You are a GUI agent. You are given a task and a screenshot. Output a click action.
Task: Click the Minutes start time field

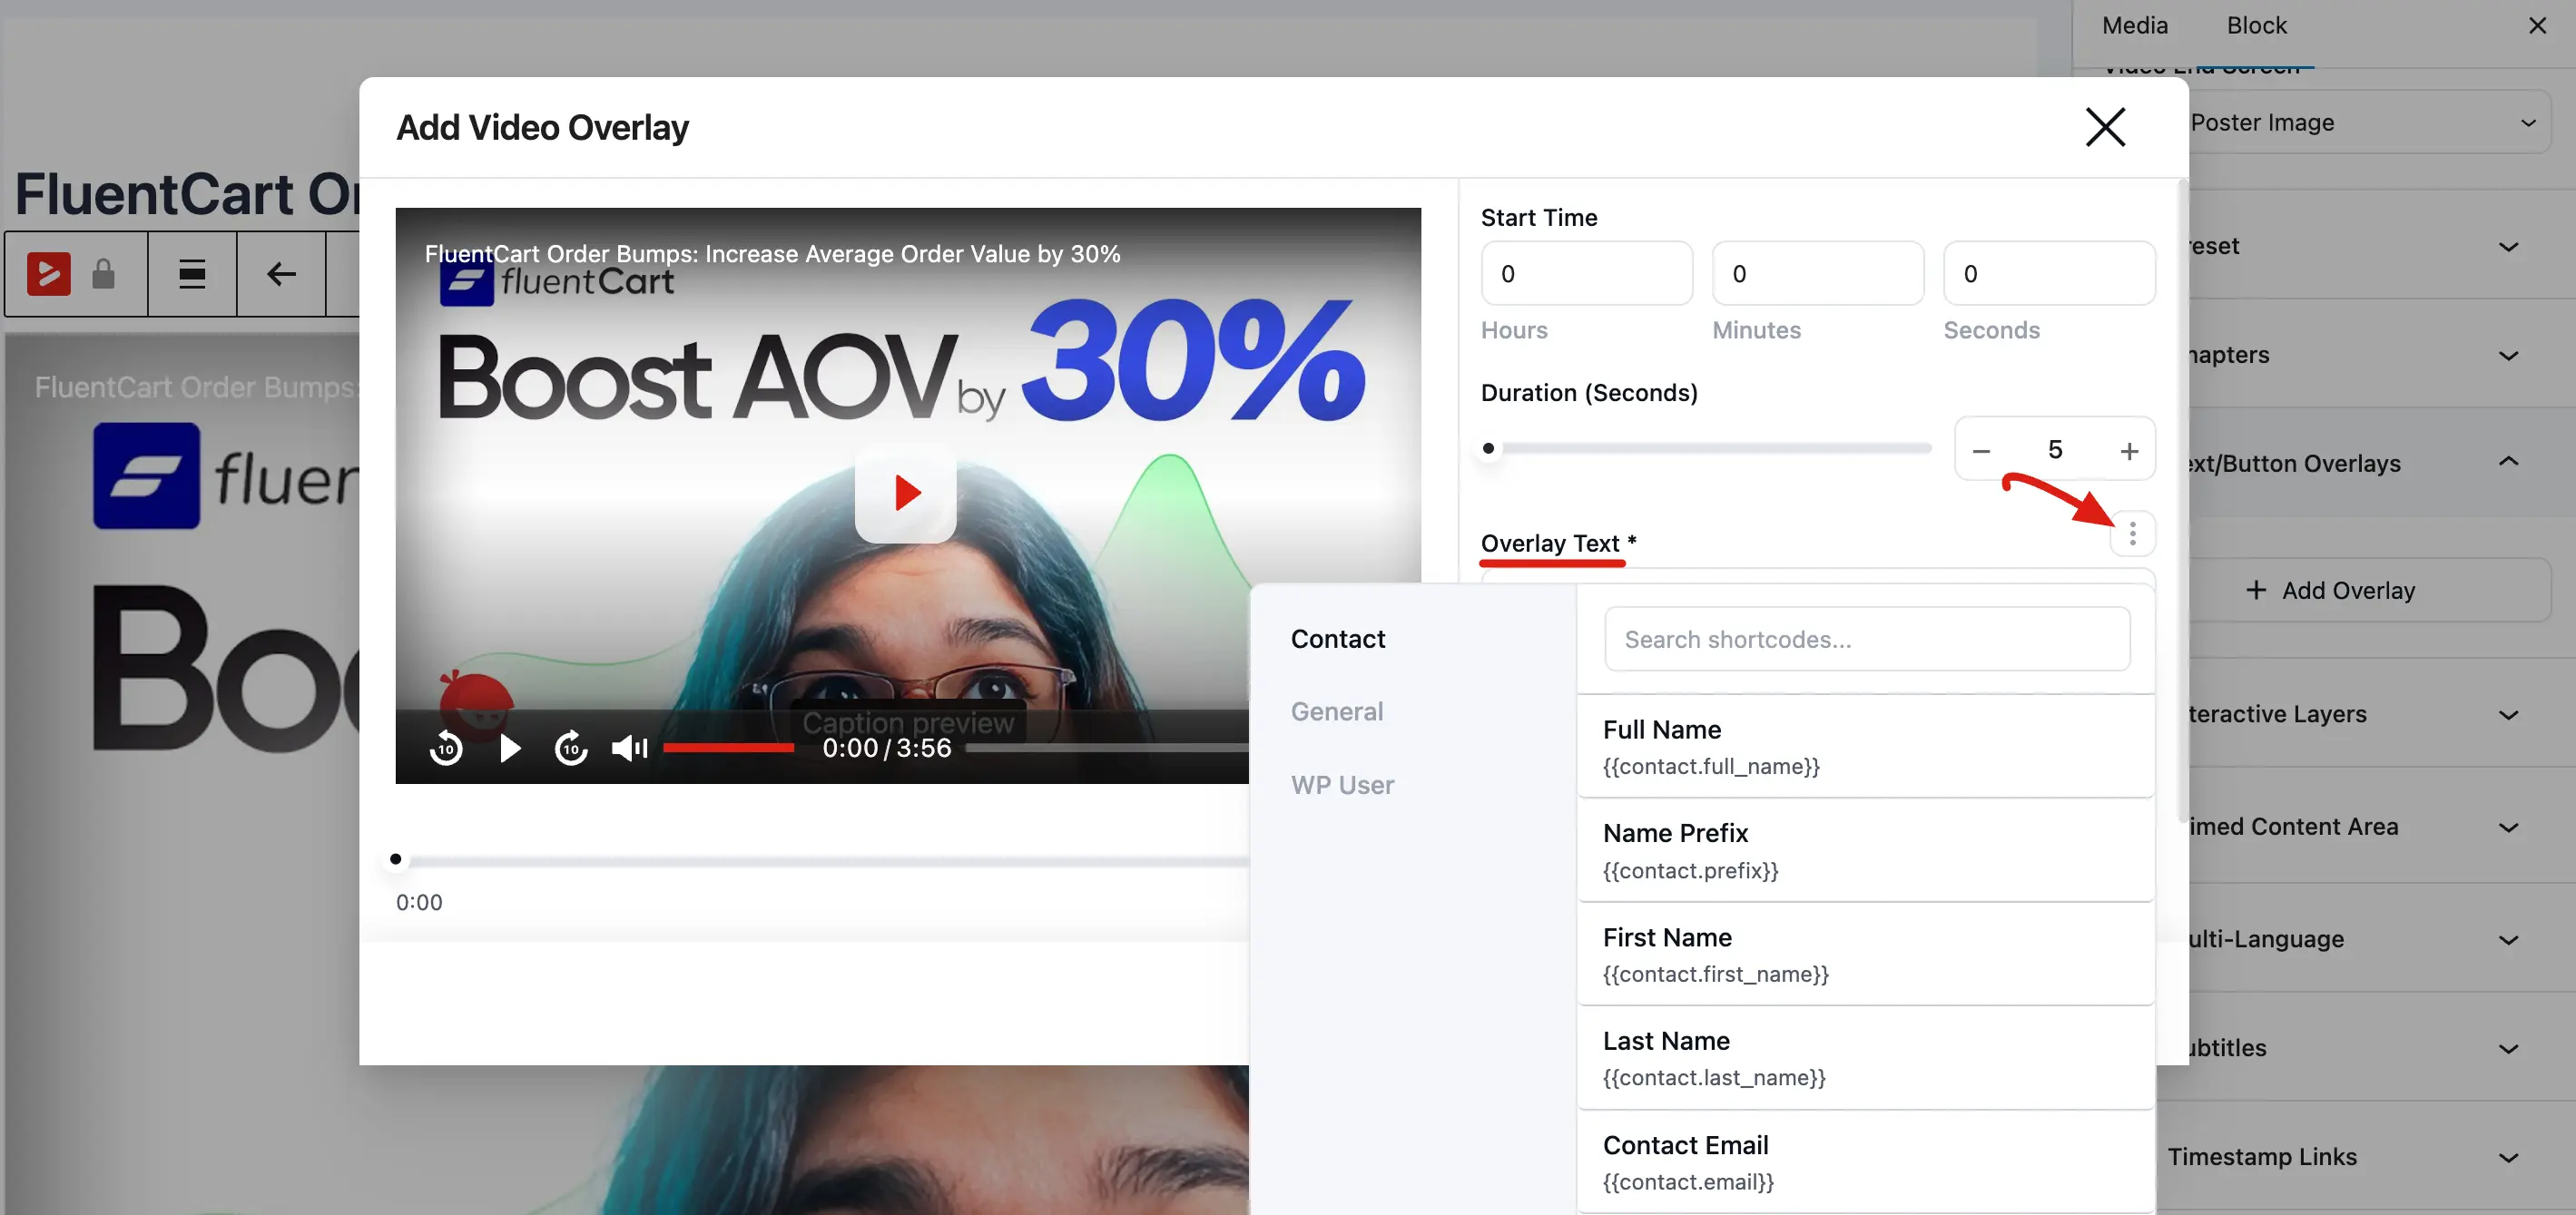1817,274
